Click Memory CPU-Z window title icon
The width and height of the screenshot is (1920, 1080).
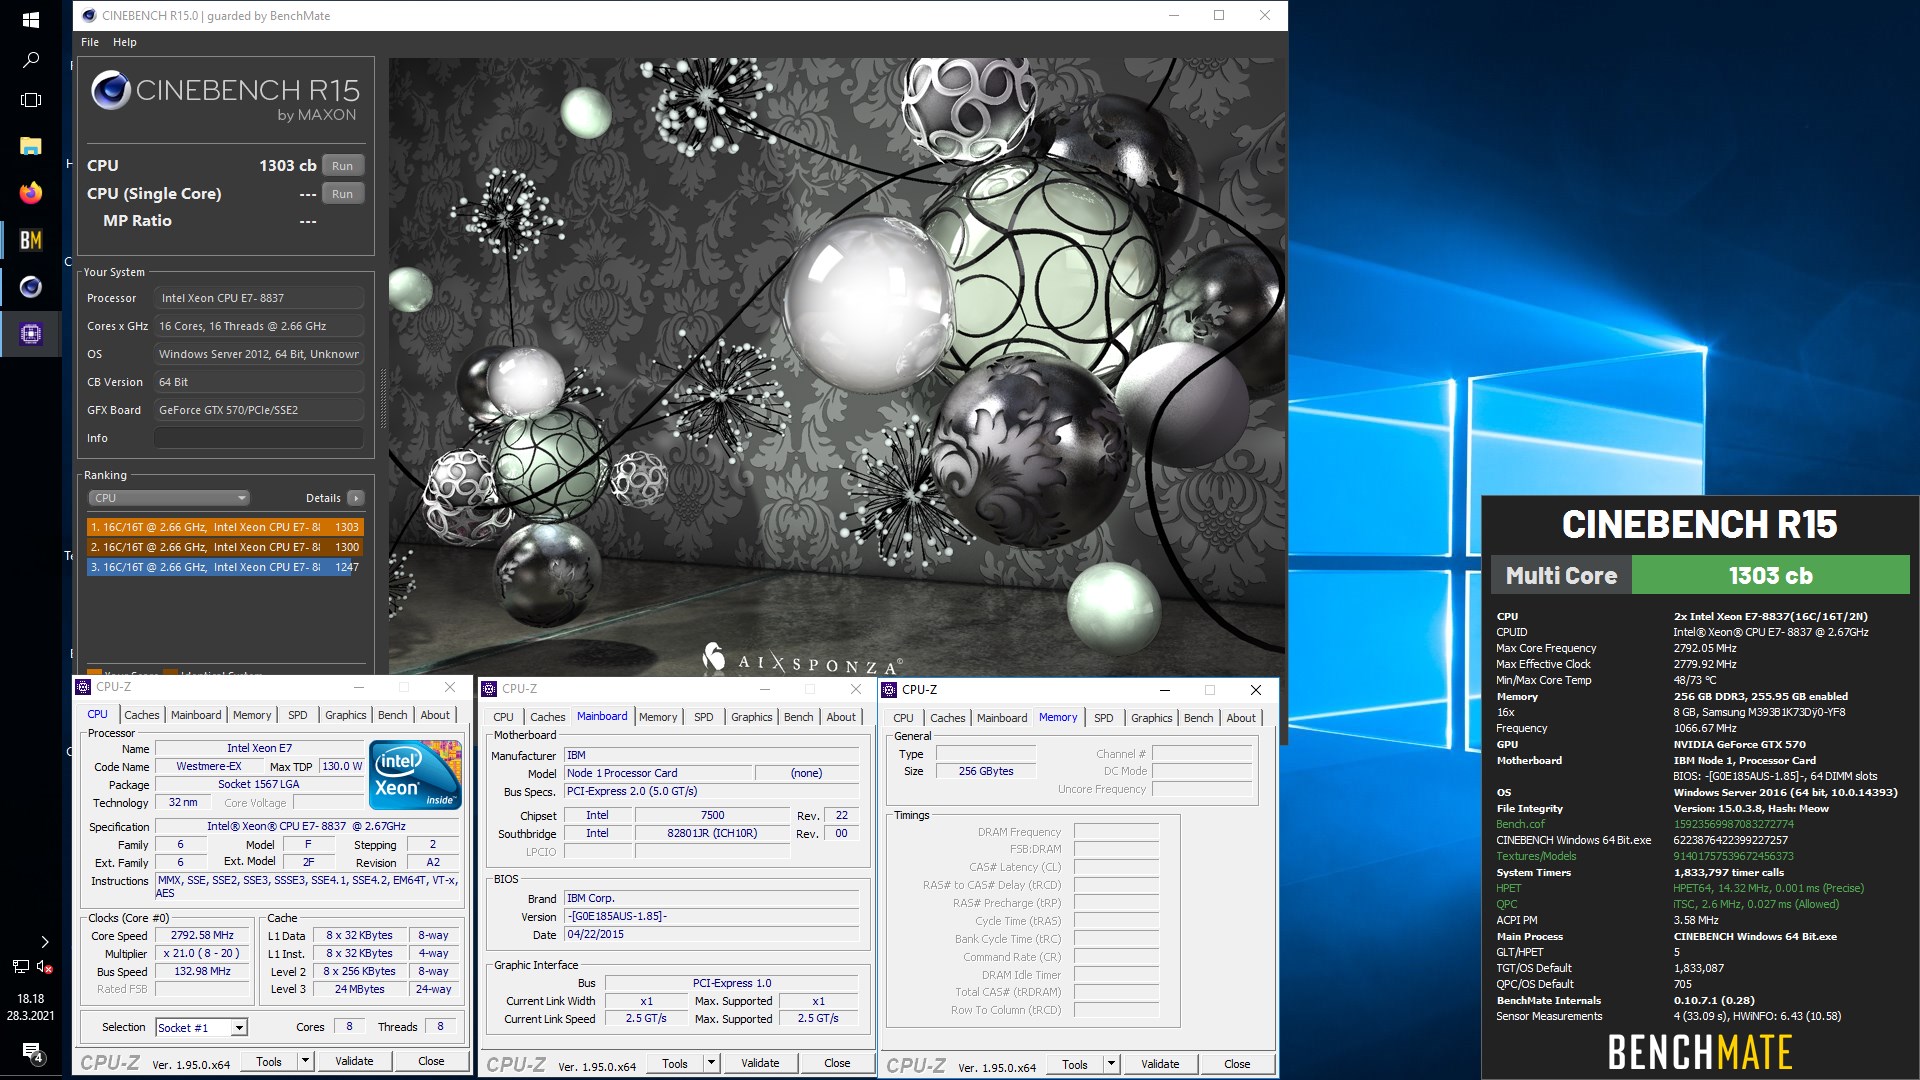889,690
